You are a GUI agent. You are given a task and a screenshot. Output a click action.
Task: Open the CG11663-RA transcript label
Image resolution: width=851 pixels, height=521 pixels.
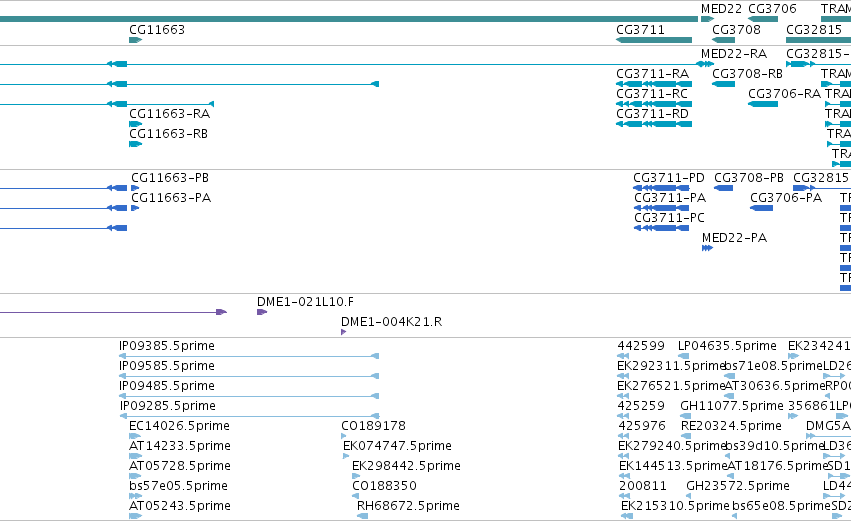coord(169,114)
